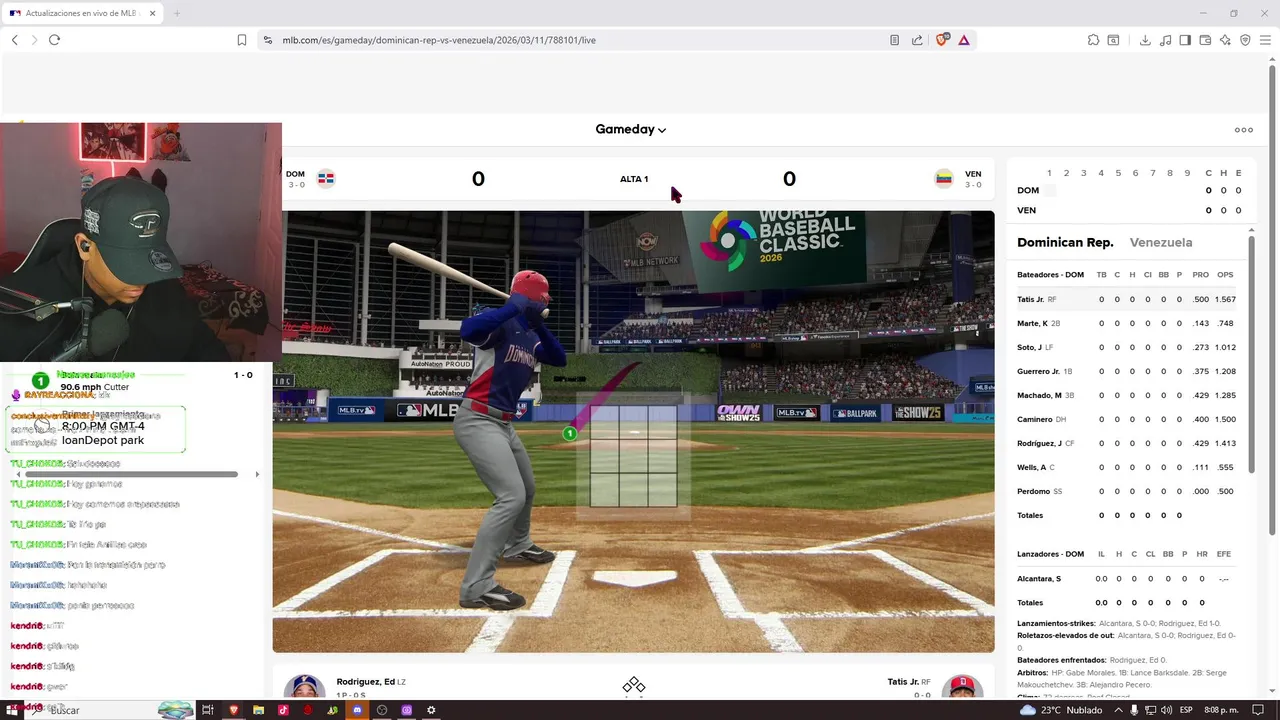Open pitcher Alcantara, S in pitchers list
Screen dimensions: 1280x720
1039,579
